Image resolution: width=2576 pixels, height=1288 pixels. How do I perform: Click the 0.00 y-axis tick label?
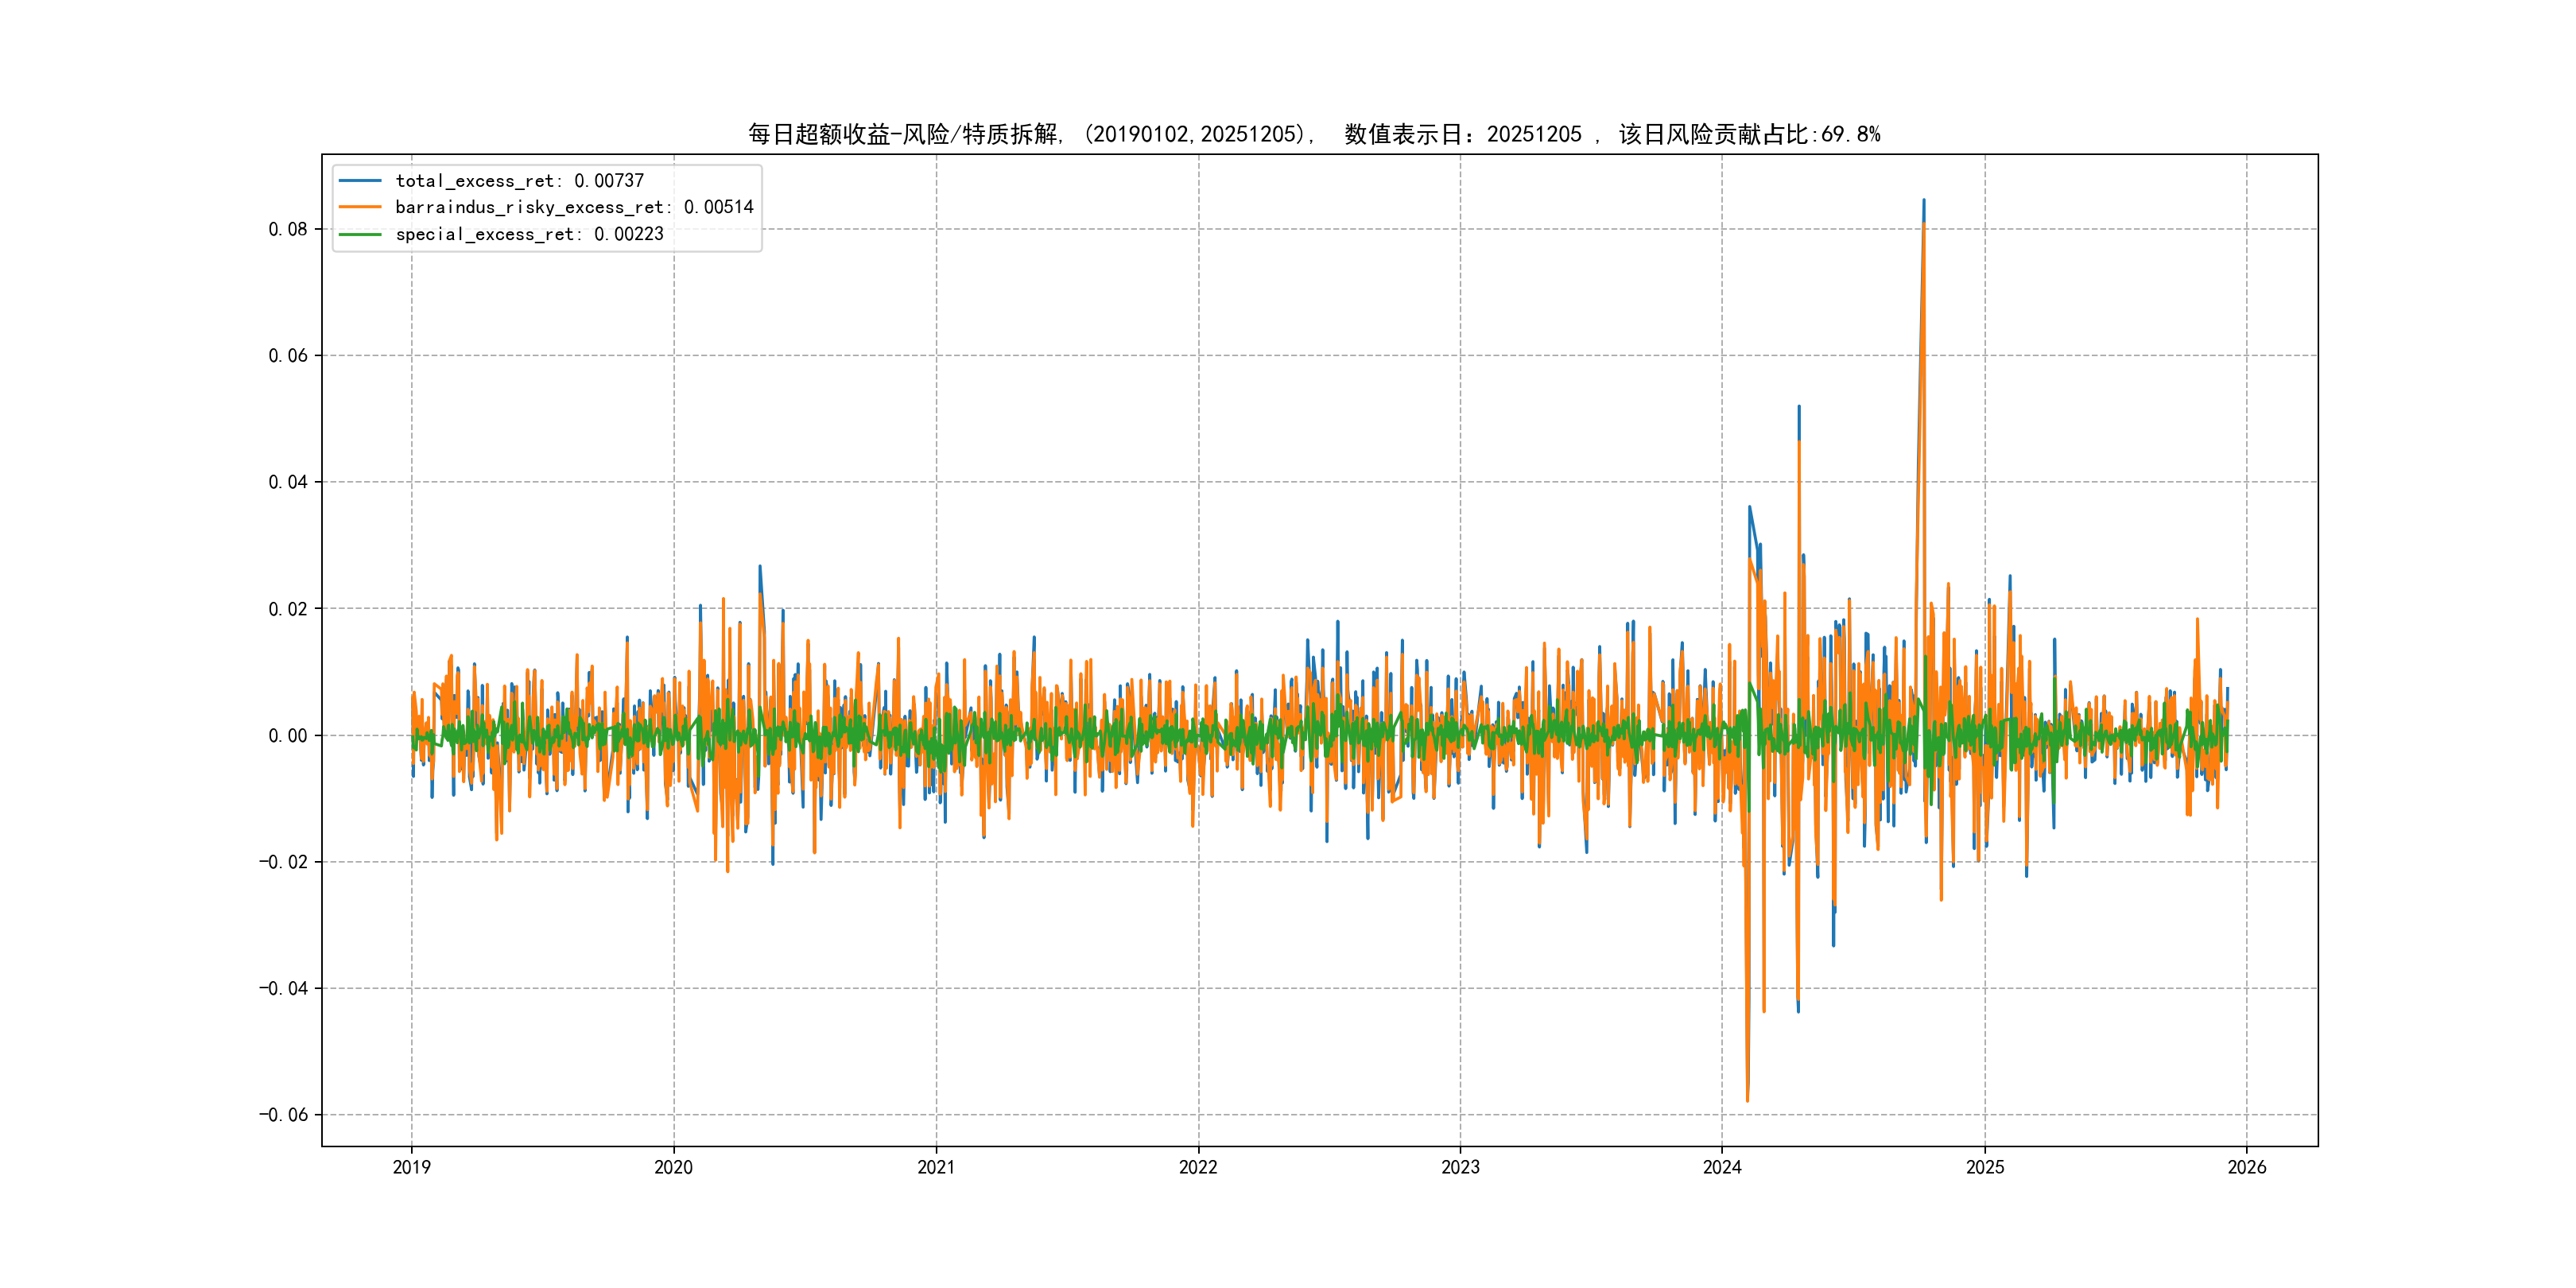click(x=287, y=736)
